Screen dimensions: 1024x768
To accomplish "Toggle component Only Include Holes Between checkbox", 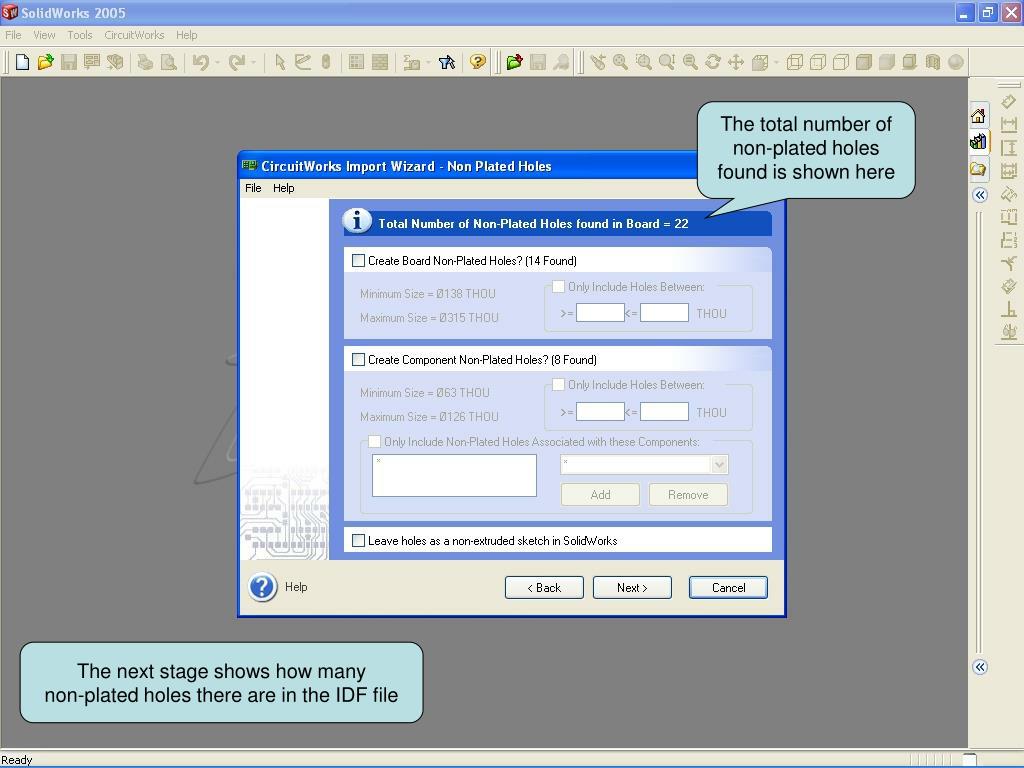I will (558, 385).
